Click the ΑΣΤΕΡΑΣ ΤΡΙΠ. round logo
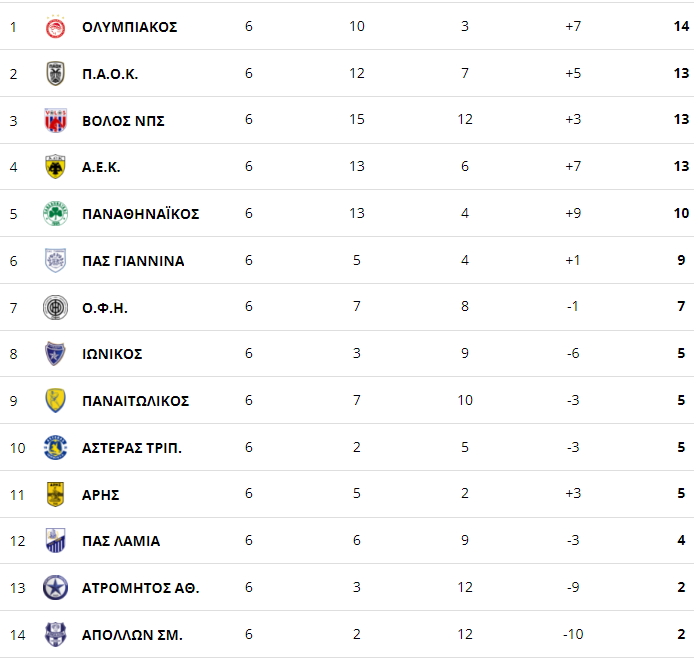694x658 pixels. [55, 447]
